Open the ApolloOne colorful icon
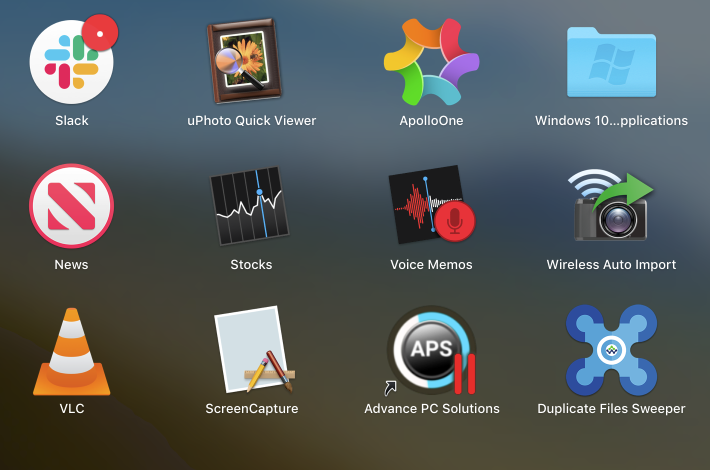710x470 pixels. tap(432, 62)
